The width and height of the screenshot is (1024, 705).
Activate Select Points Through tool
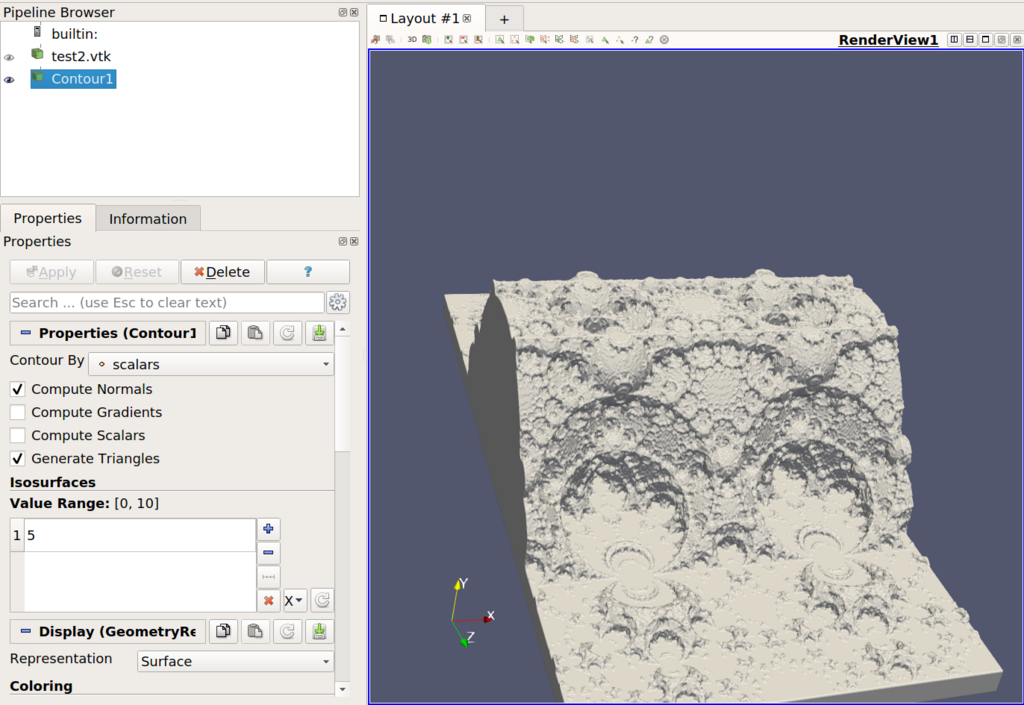coord(545,39)
